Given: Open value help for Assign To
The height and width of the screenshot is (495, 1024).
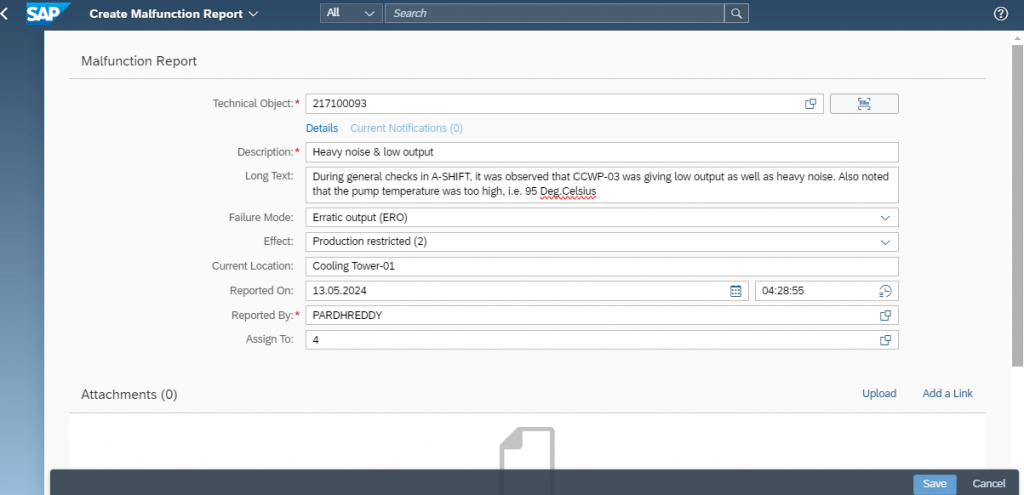Looking at the screenshot, I should [x=885, y=340].
